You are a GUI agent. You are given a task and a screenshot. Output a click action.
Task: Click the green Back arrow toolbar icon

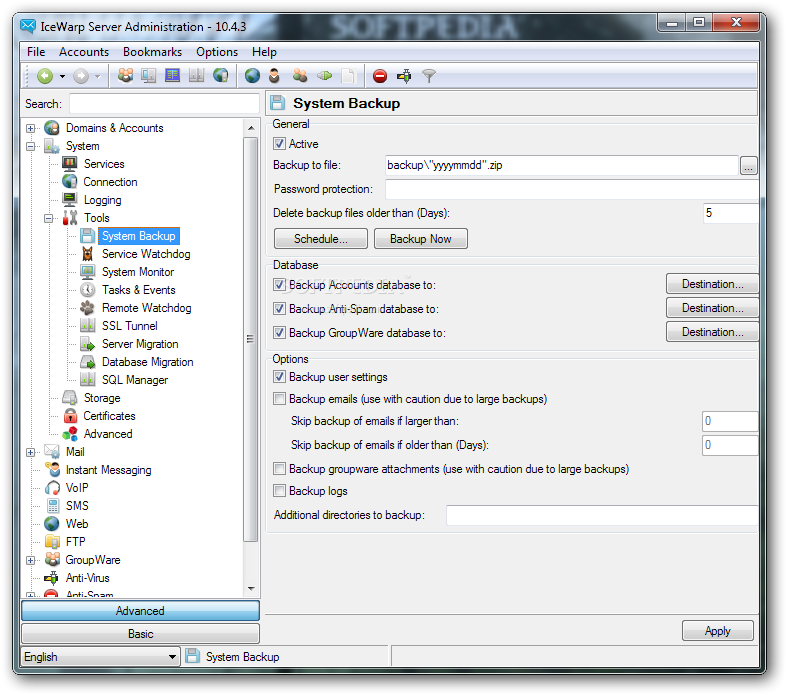point(45,76)
